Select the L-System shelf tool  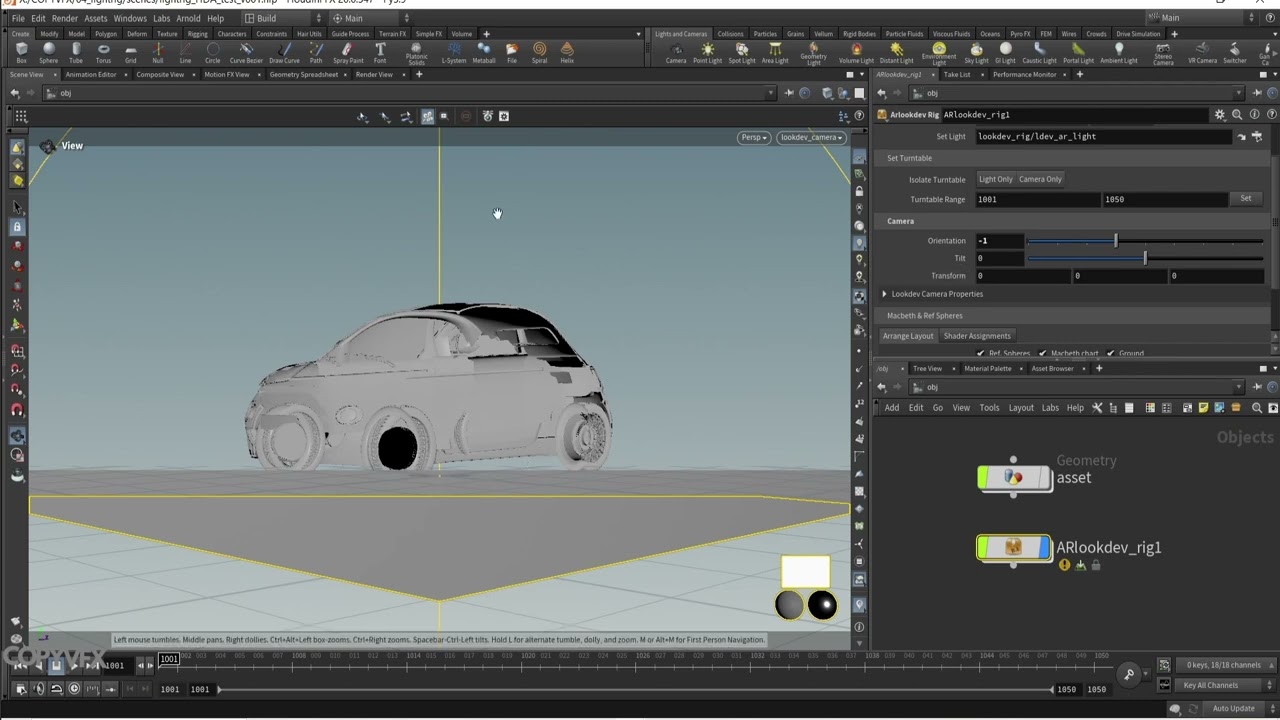(x=454, y=53)
